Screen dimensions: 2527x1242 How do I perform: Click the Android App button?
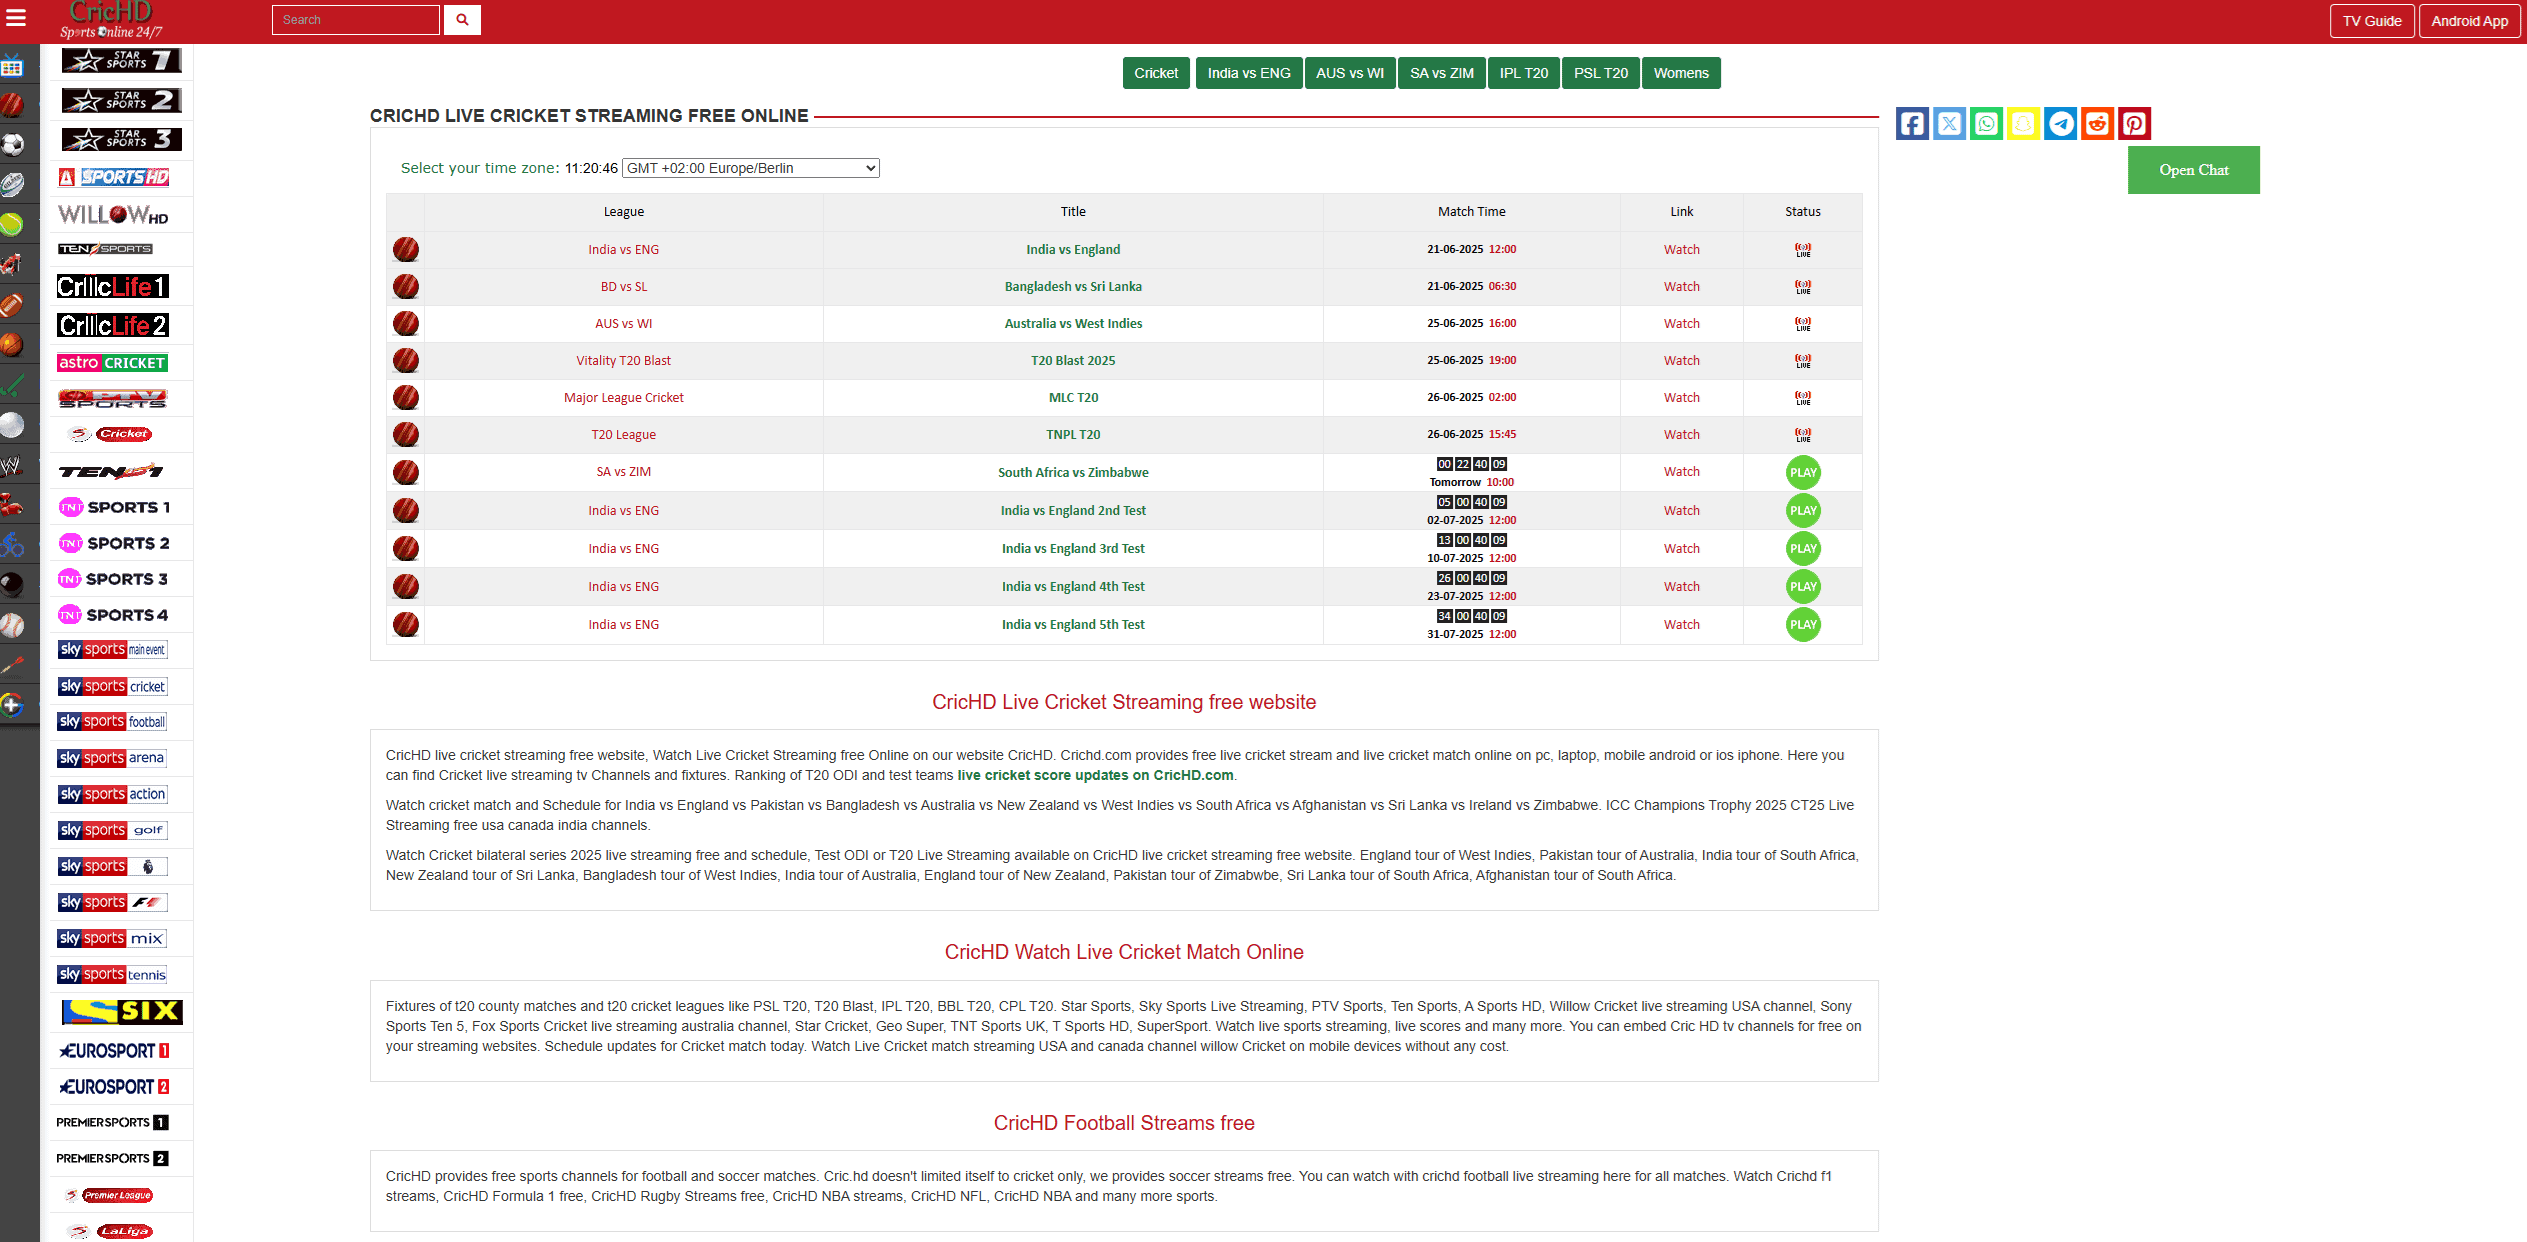coord(2470,21)
